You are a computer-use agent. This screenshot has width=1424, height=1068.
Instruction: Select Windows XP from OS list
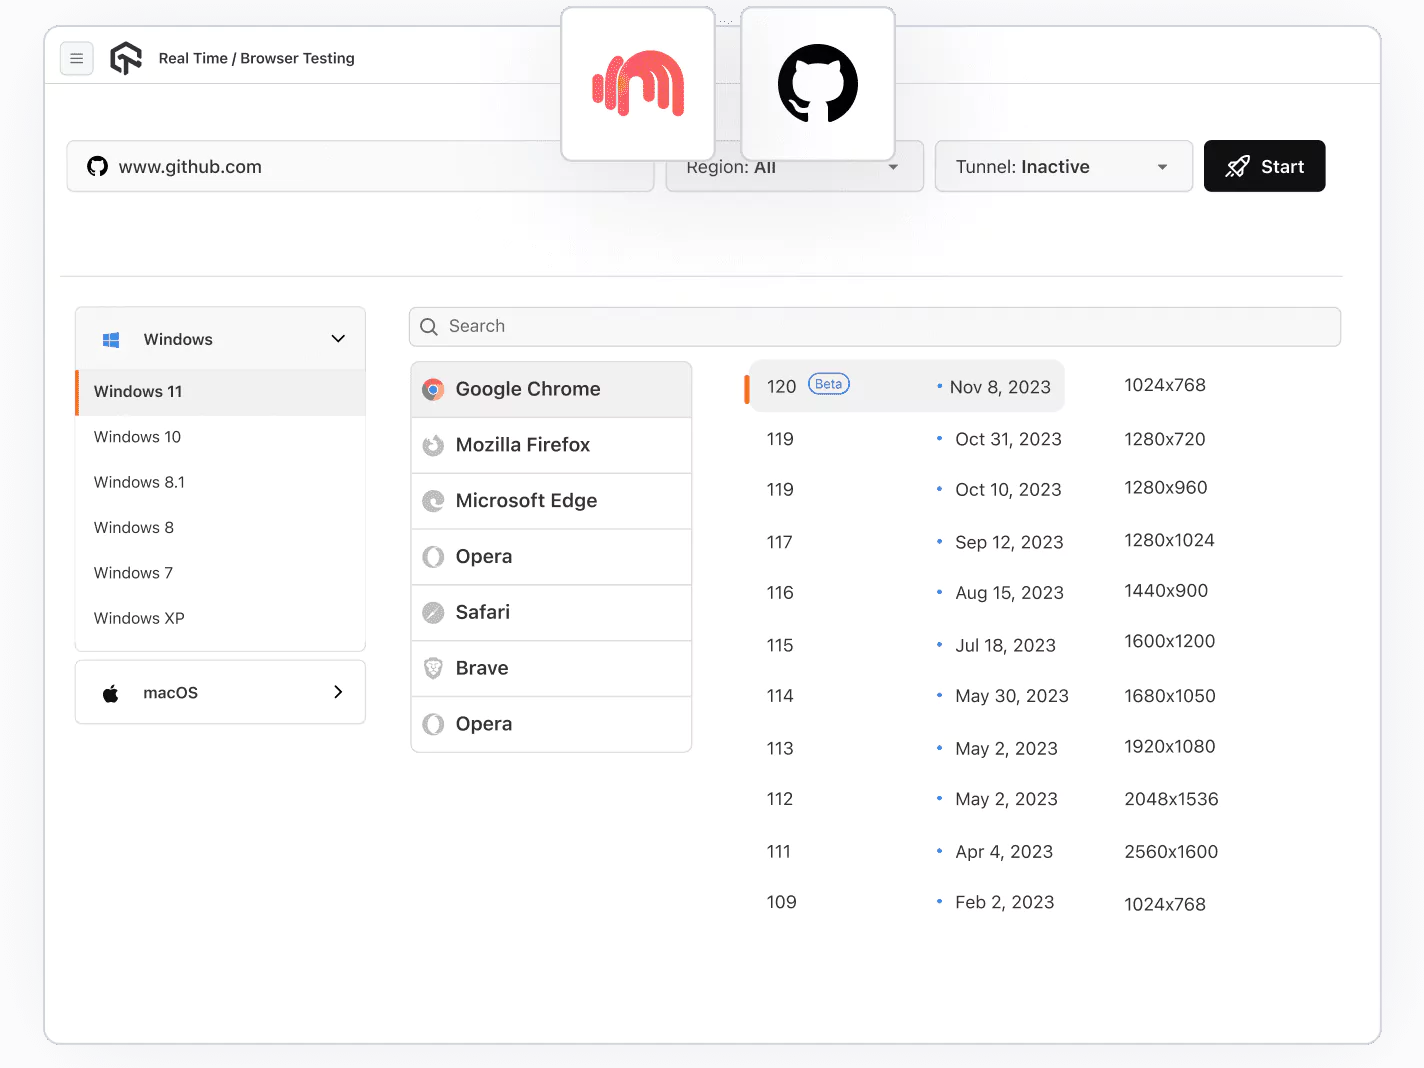click(x=139, y=618)
